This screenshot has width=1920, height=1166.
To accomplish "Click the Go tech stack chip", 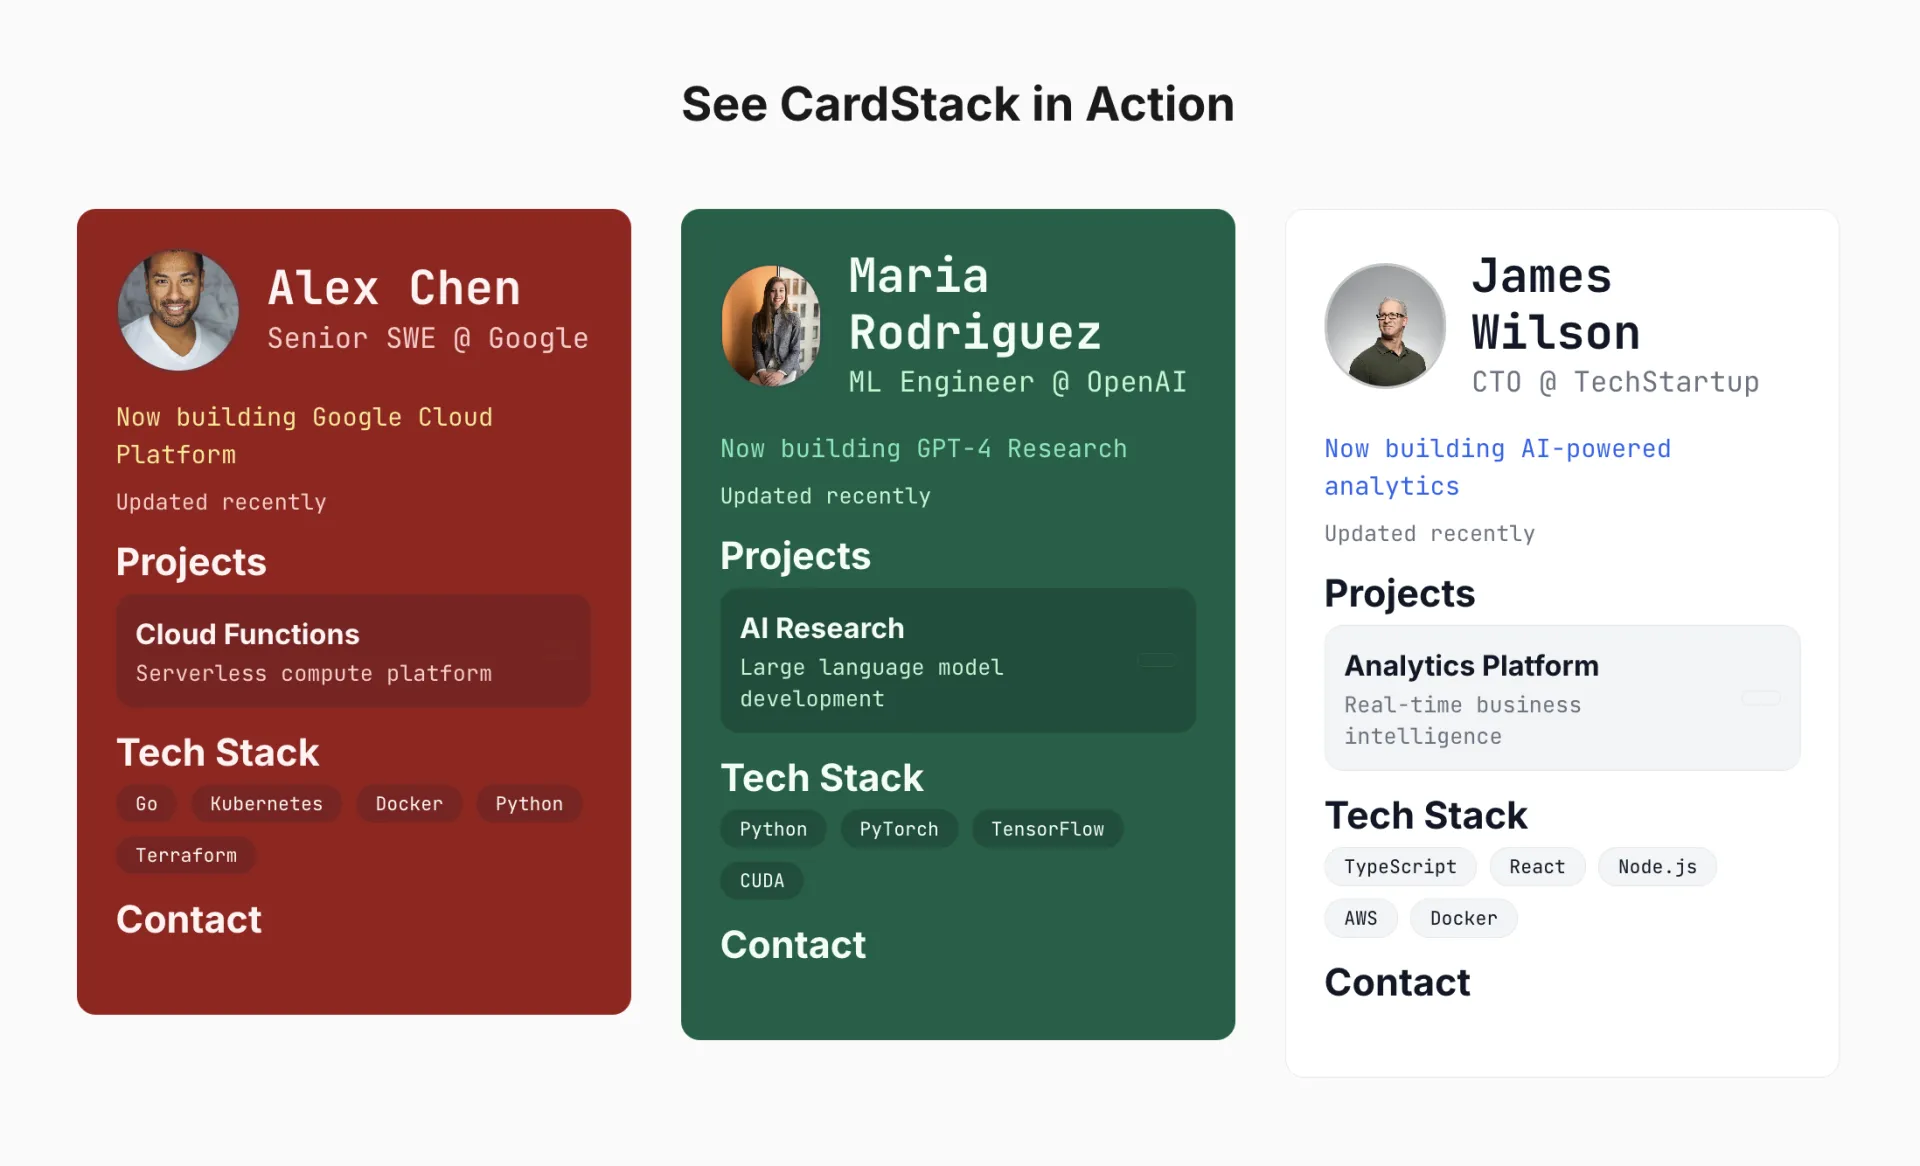I will click(x=146, y=804).
